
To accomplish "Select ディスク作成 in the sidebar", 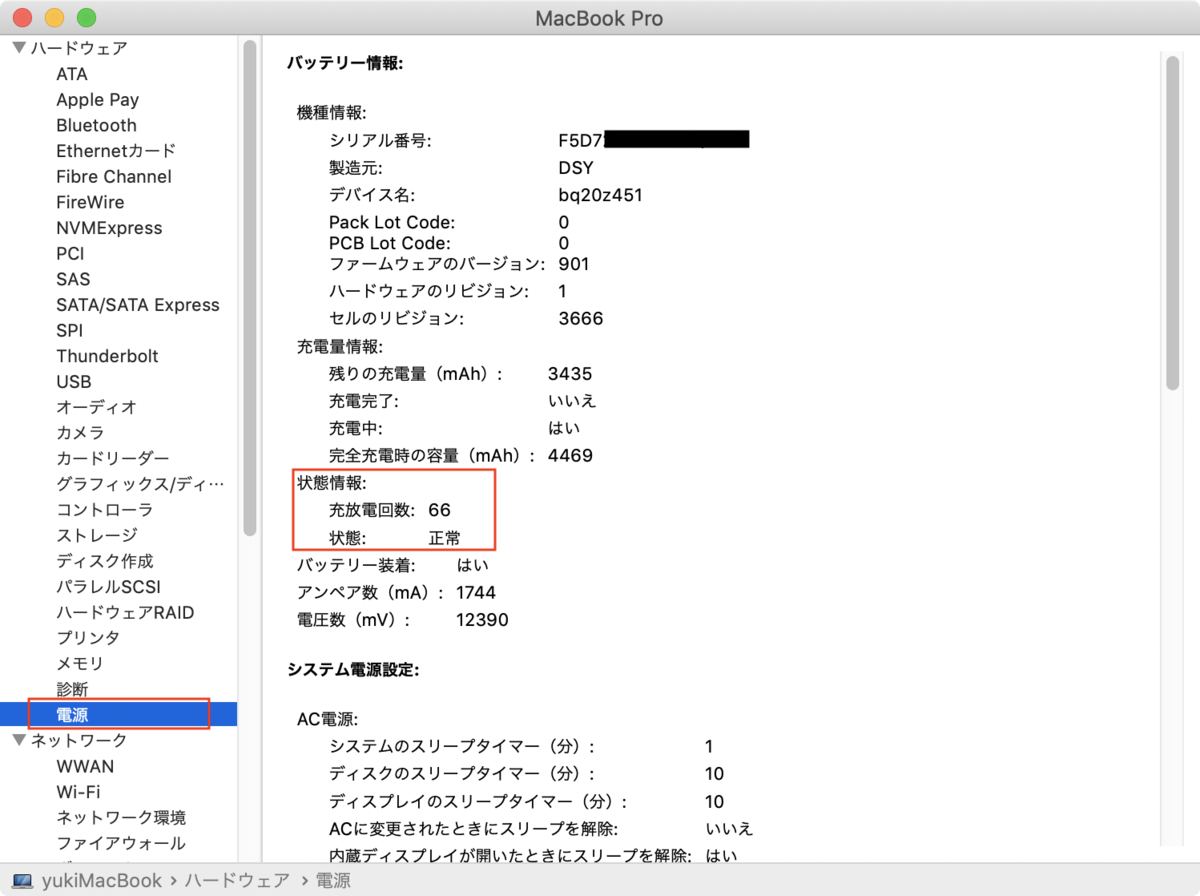I will (105, 561).
